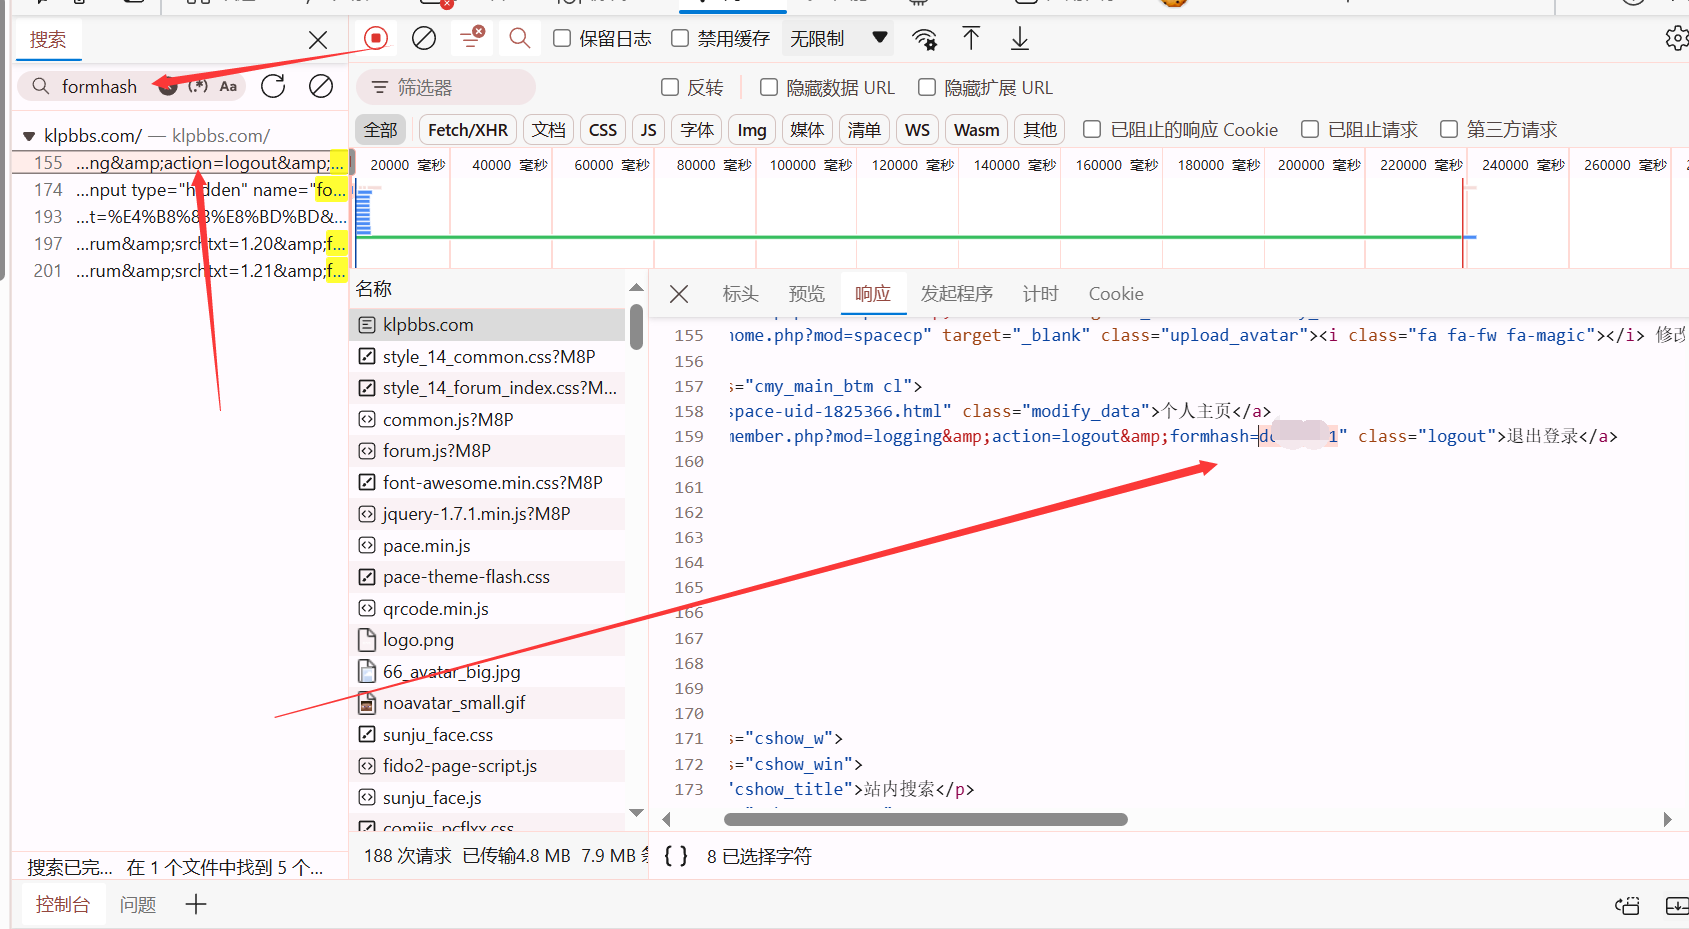The image size is (1689, 929).
Task: Filter requests by CSS type
Action: 603,130
